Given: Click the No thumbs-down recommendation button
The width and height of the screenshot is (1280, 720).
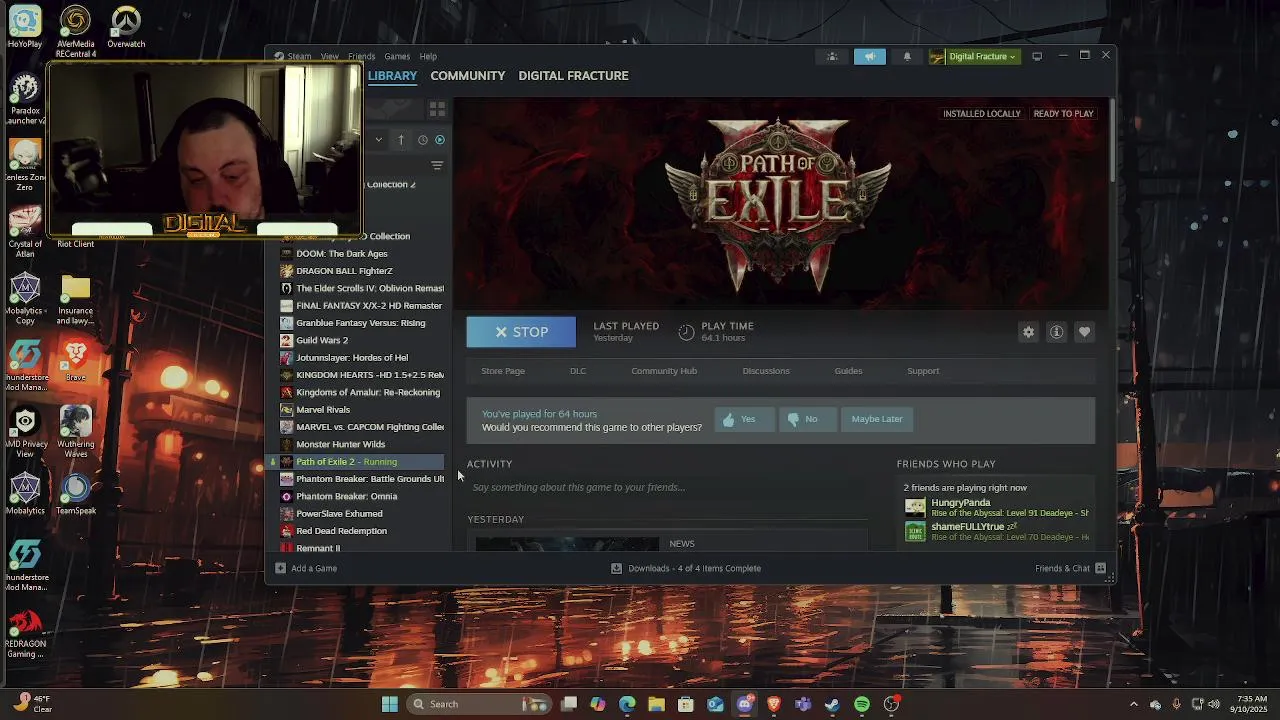Looking at the screenshot, I should (x=807, y=419).
